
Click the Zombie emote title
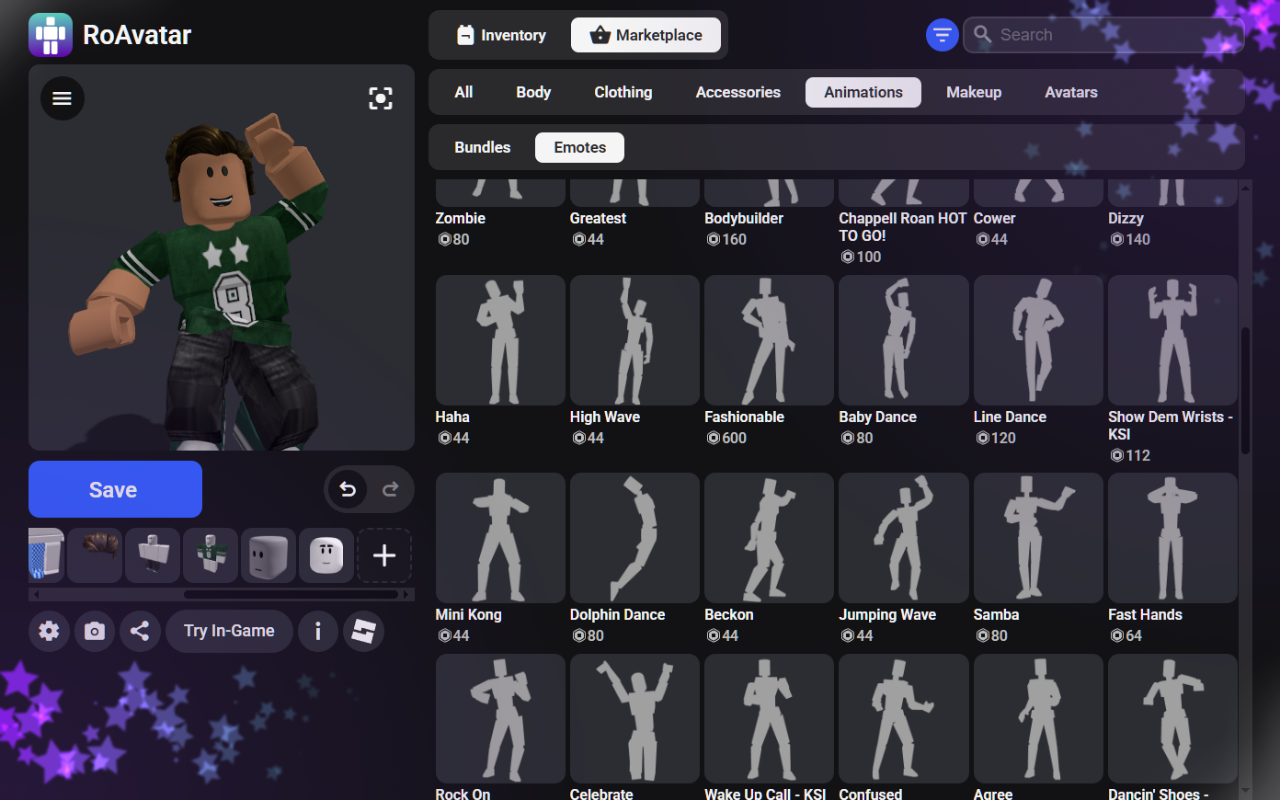pos(460,218)
